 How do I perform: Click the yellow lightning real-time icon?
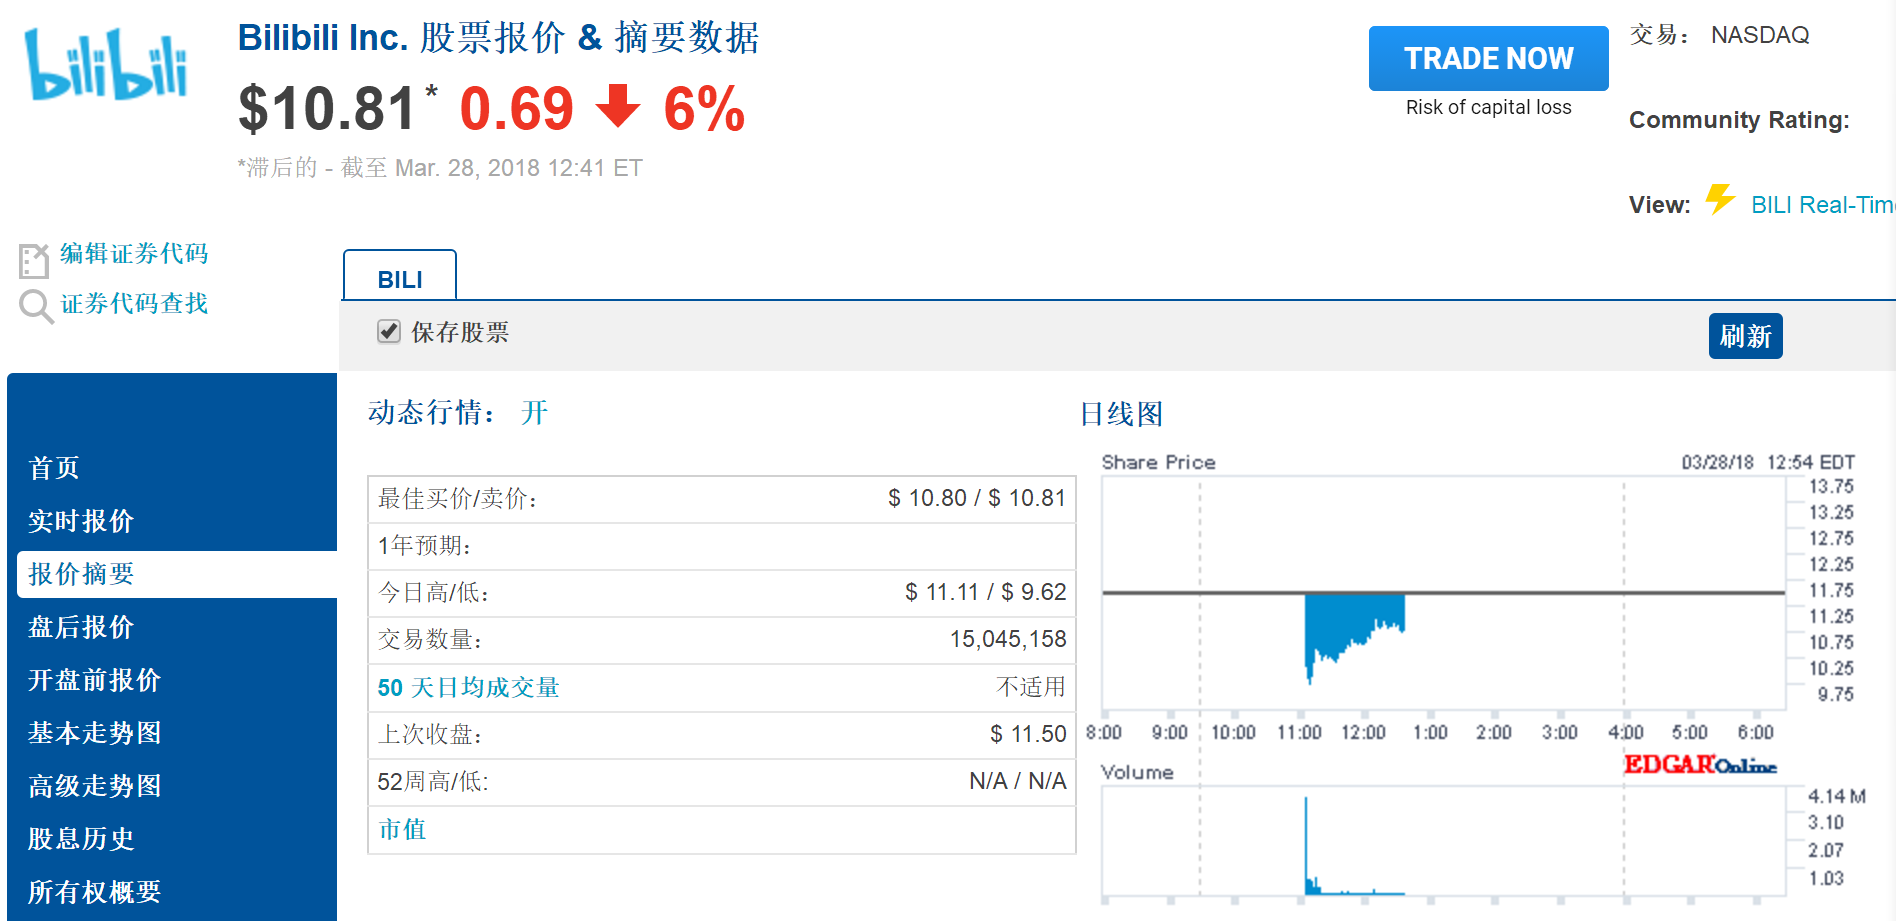pos(1720,200)
